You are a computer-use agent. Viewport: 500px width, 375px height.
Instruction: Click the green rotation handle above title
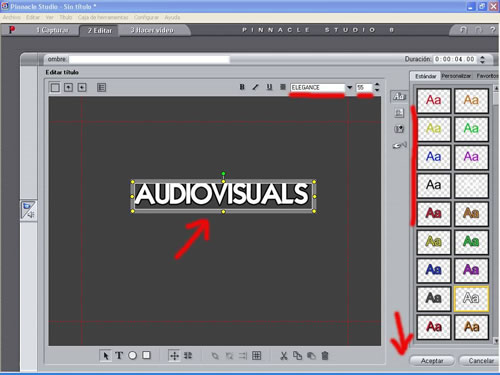coord(223,174)
